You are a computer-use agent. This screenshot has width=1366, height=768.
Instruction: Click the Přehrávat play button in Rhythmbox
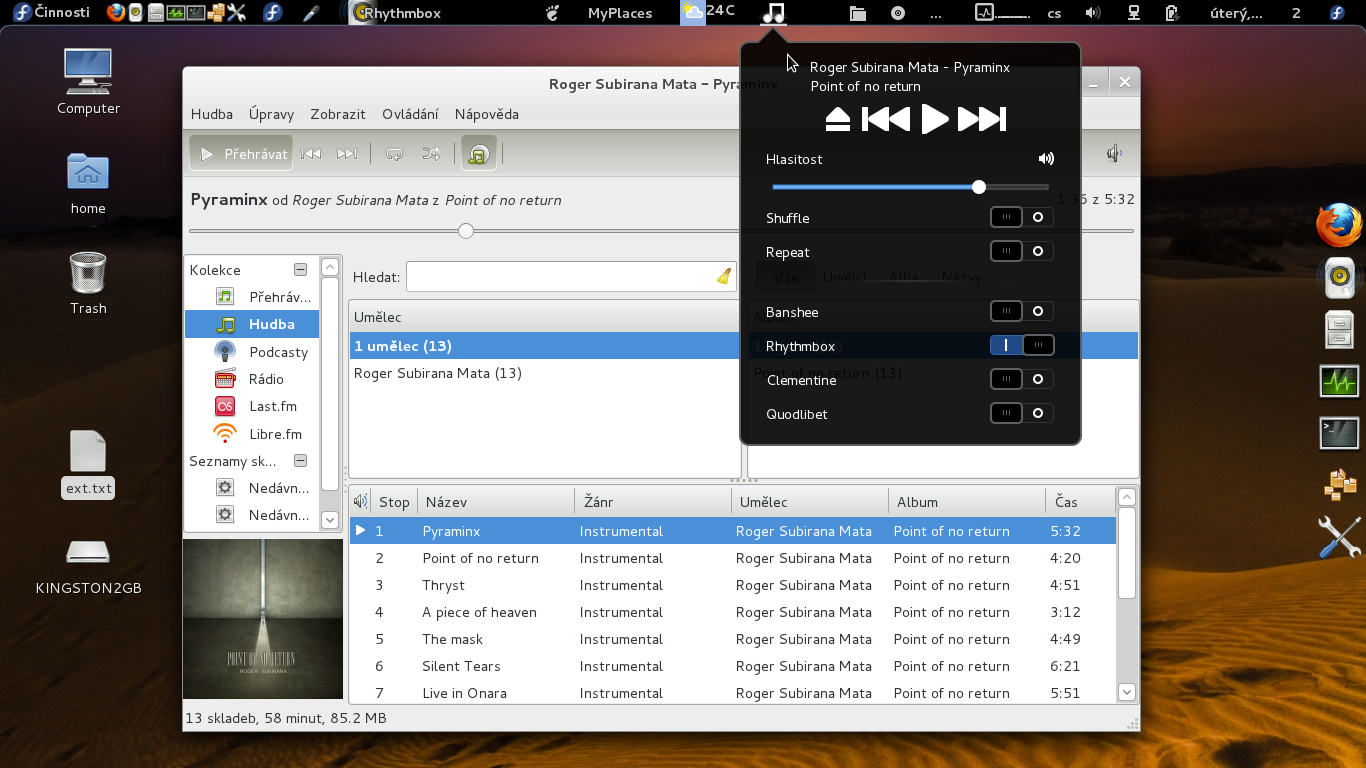click(x=241, y=154)
